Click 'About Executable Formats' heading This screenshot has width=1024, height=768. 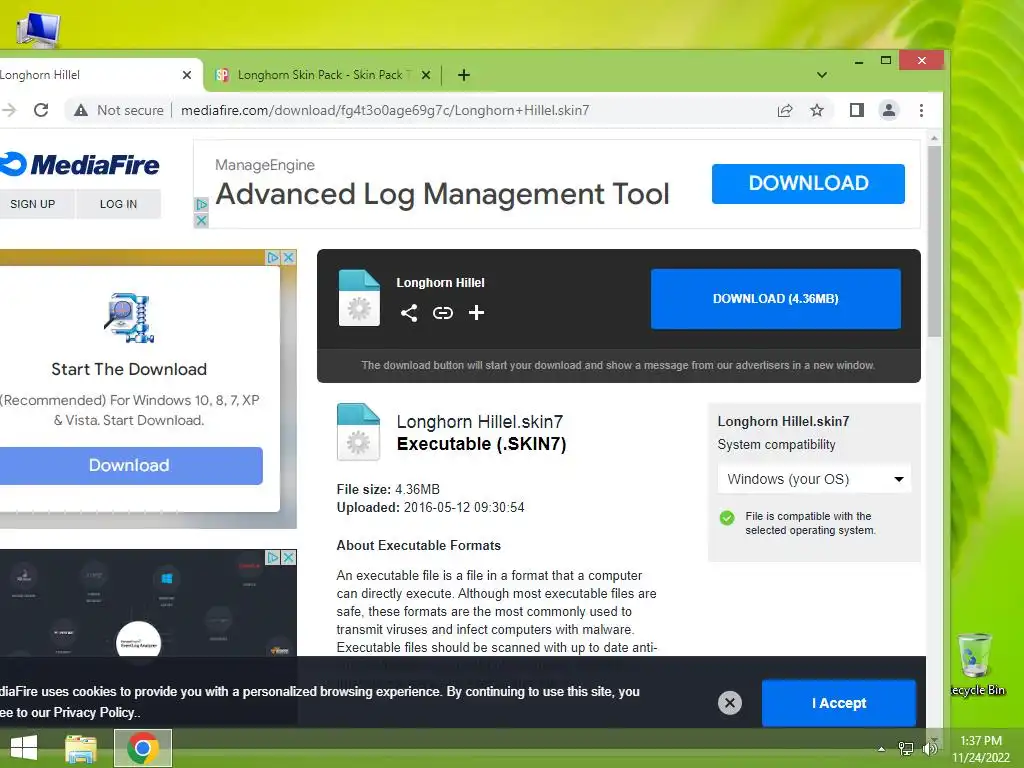point(419,545)
